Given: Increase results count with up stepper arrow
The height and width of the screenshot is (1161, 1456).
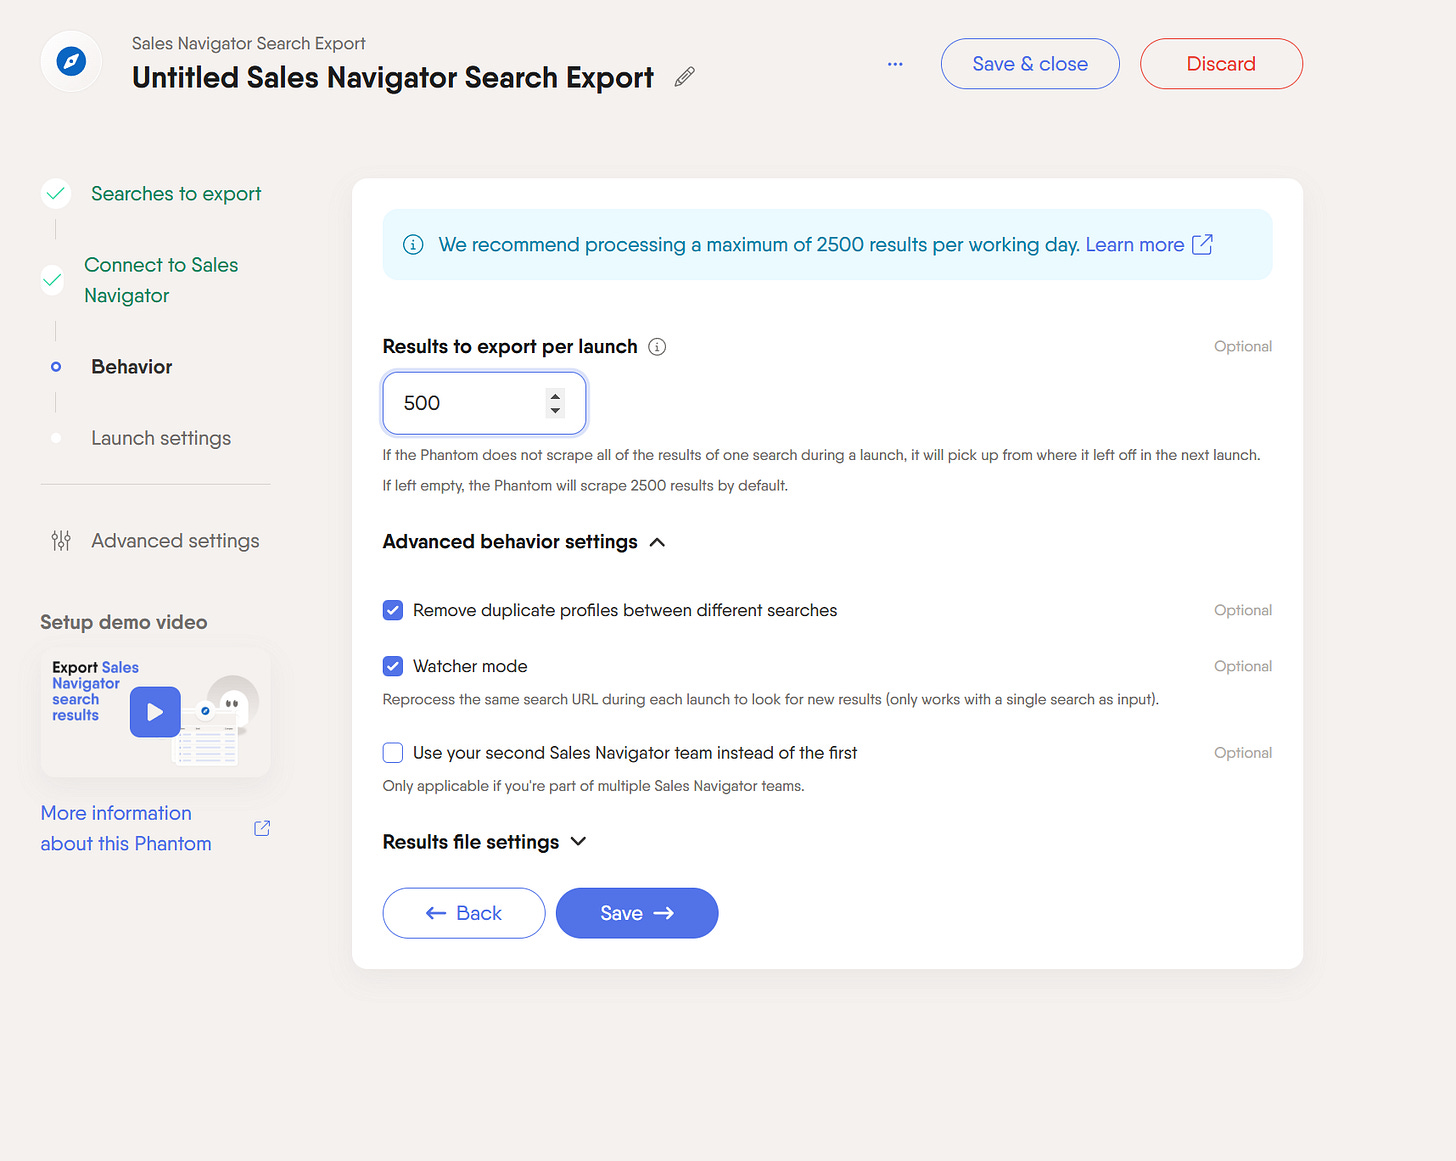Looking at the screenshot, I should tap(555, 396).
